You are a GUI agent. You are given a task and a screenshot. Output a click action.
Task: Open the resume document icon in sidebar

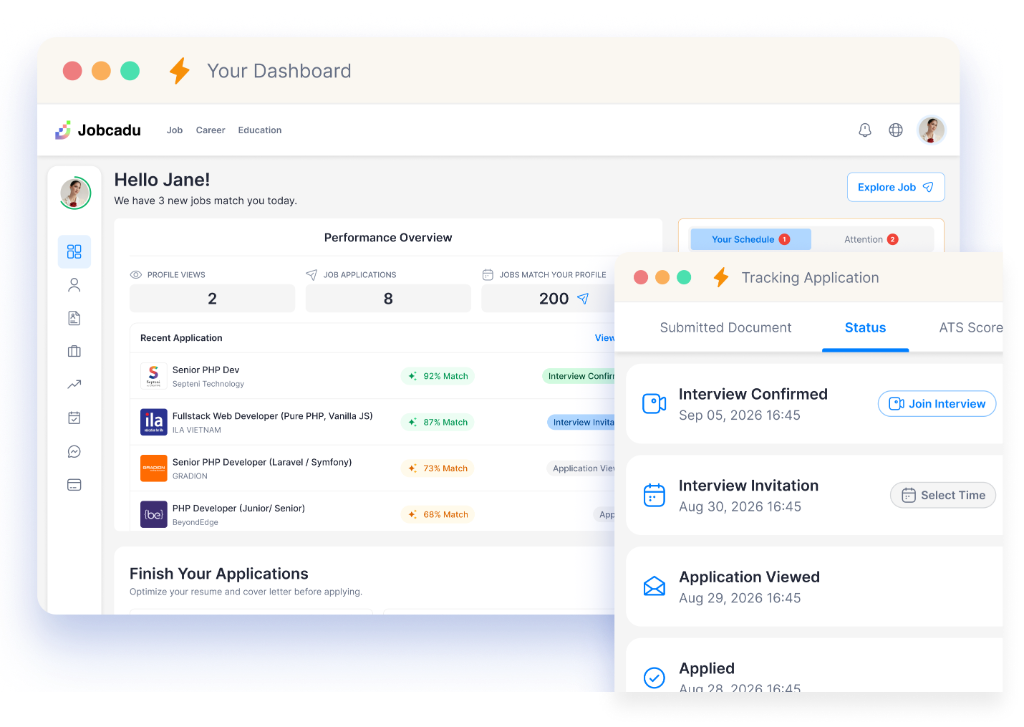pos(74,318)
